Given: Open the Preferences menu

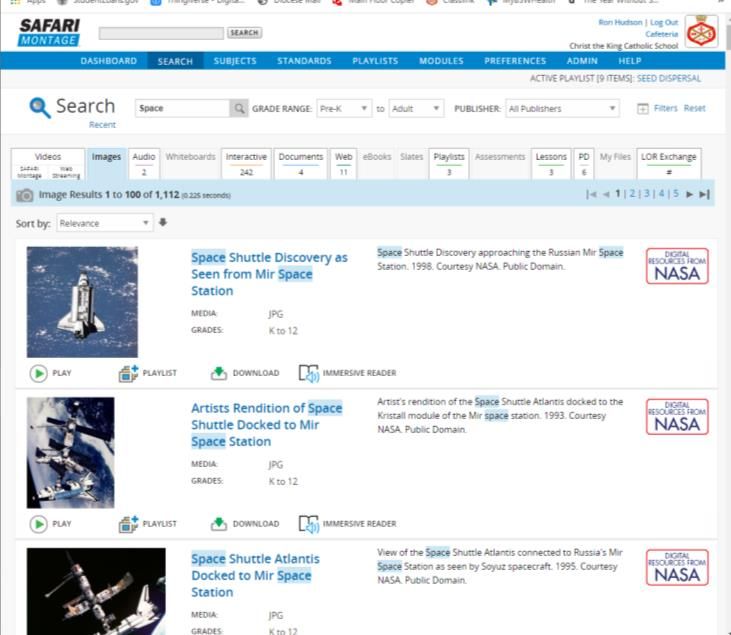Looking at the screenshot, I should [515, 61].
